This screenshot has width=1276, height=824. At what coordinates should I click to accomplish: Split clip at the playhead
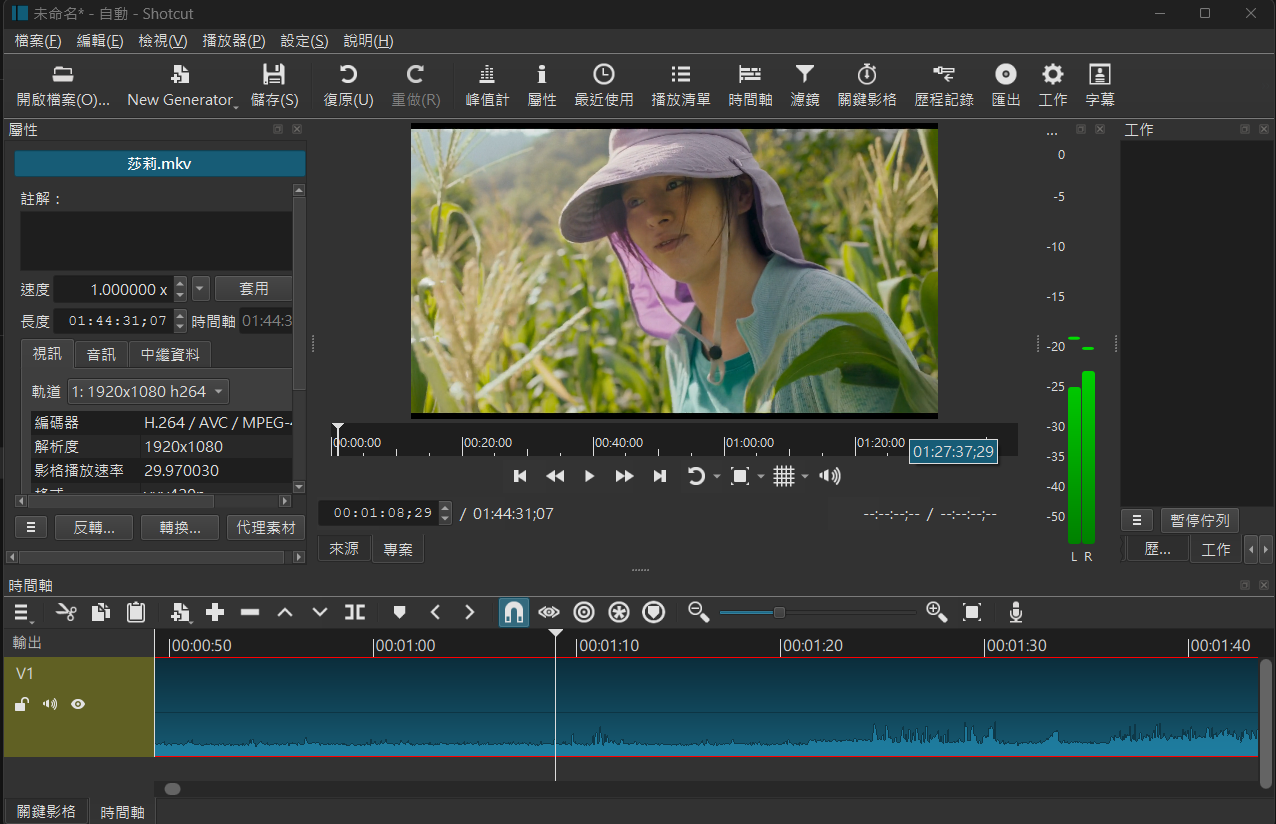[x=355, y=612]
